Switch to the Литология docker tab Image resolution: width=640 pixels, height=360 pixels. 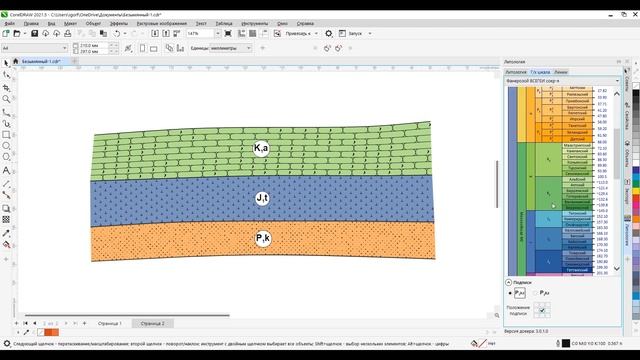pyautogui.click(x=516, y=72)
